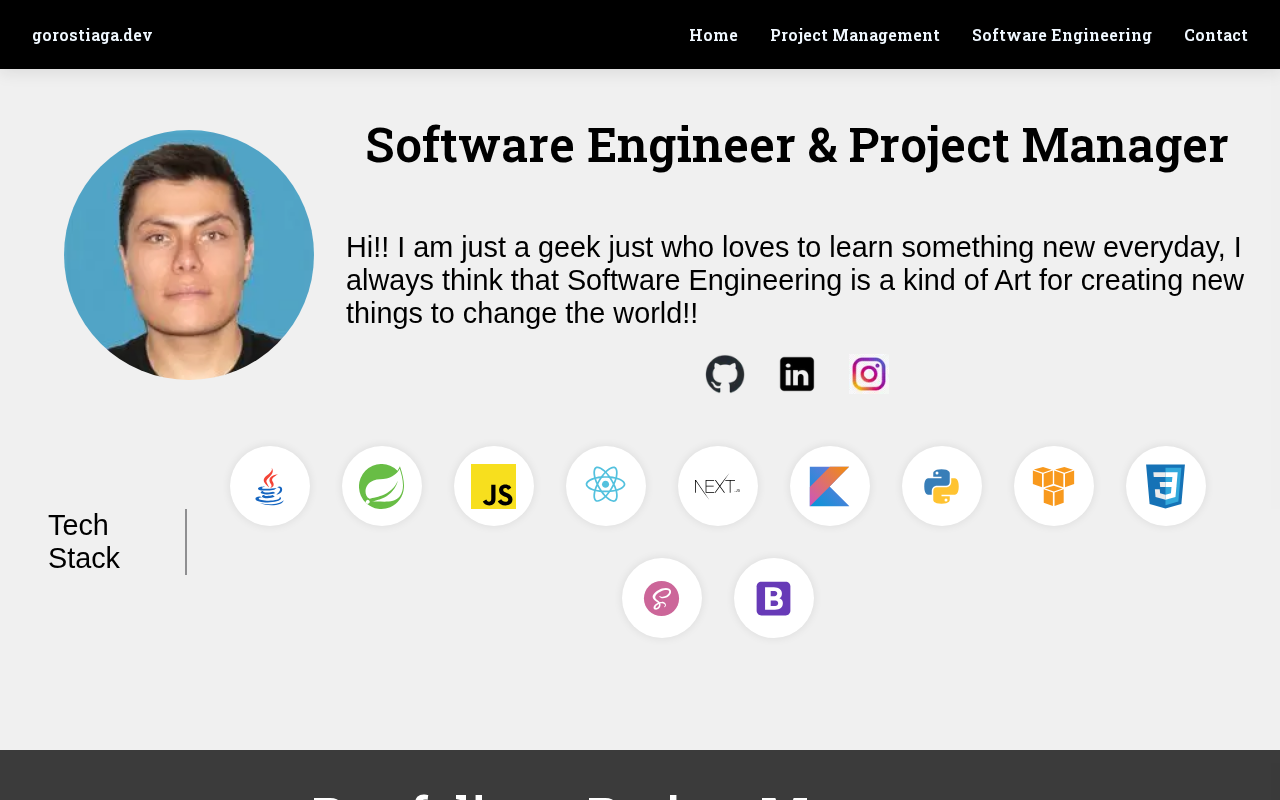Click the circular profile photo
Viewport: 1280px width, 800px height.
[x=189, y=255]
